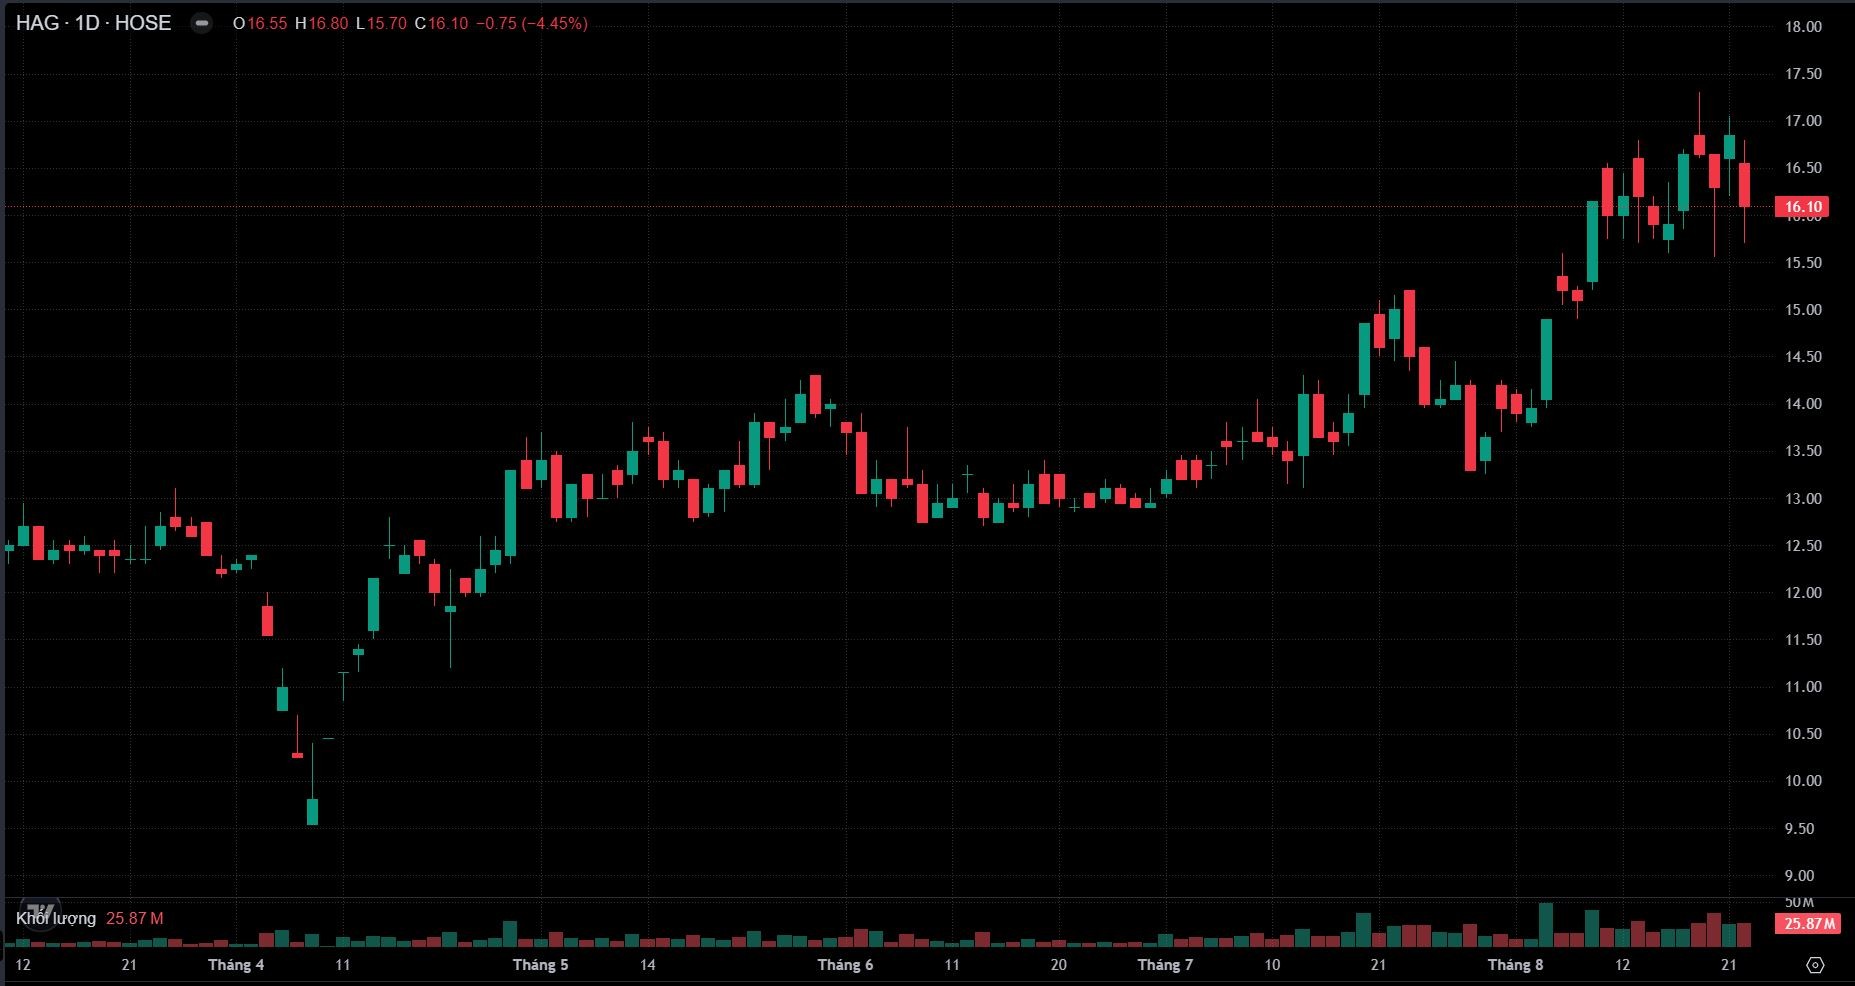Click the gray market status icon beside HOSE
This screenshot has height=986, width=1855.
coord(201,23)
